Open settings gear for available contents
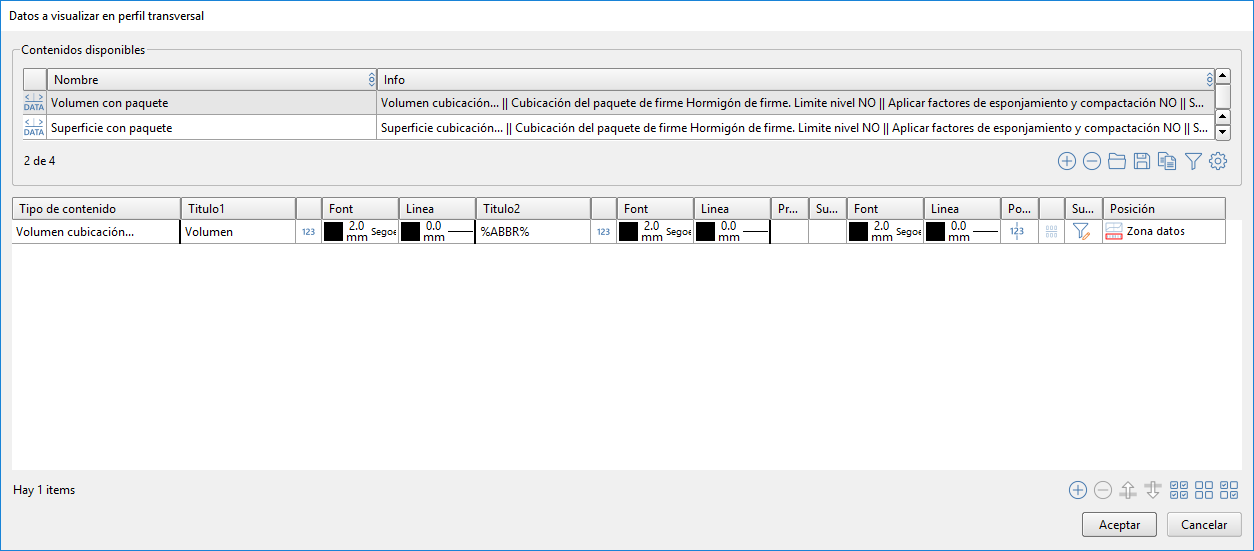 (1218, 161)
